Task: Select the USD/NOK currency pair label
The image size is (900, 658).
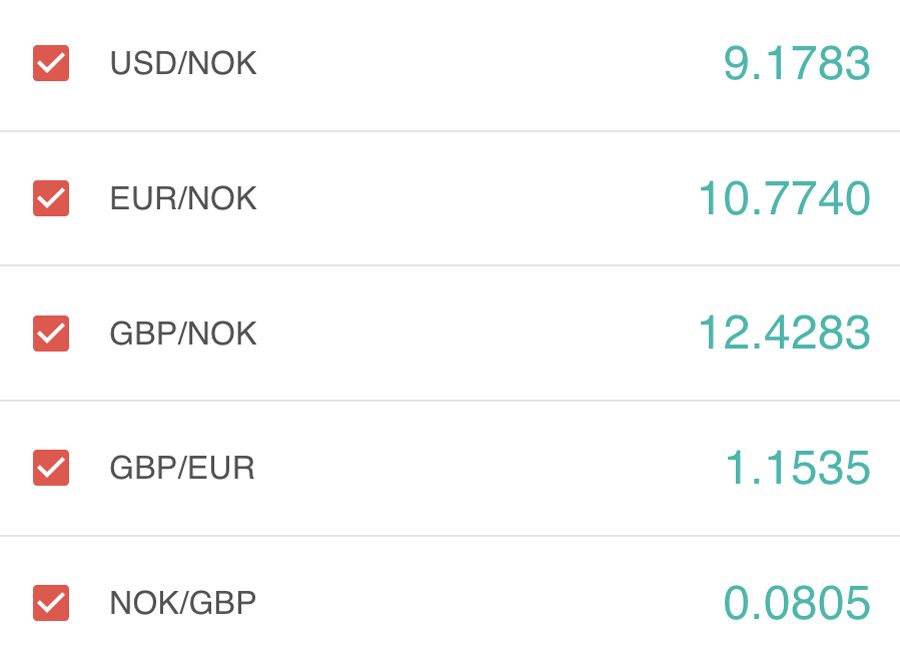Action: tap(183, 63)
